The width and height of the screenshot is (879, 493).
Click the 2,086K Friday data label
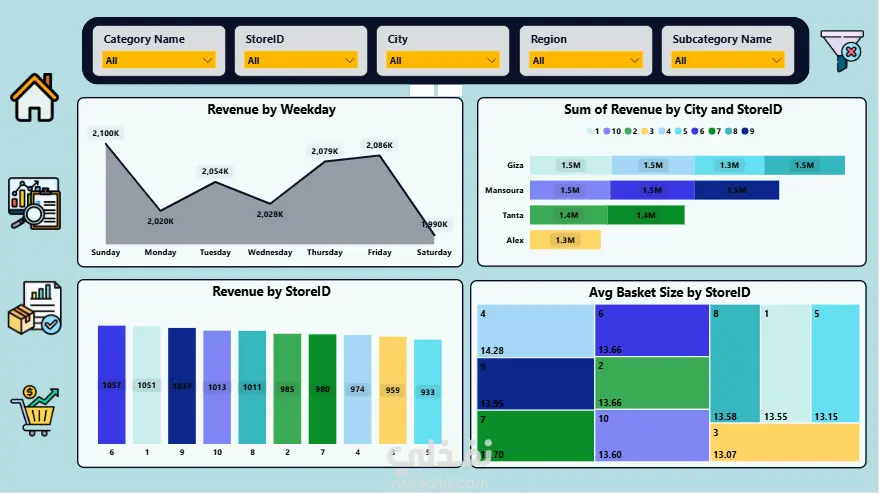pyautogui.click(x=380, y=145)
